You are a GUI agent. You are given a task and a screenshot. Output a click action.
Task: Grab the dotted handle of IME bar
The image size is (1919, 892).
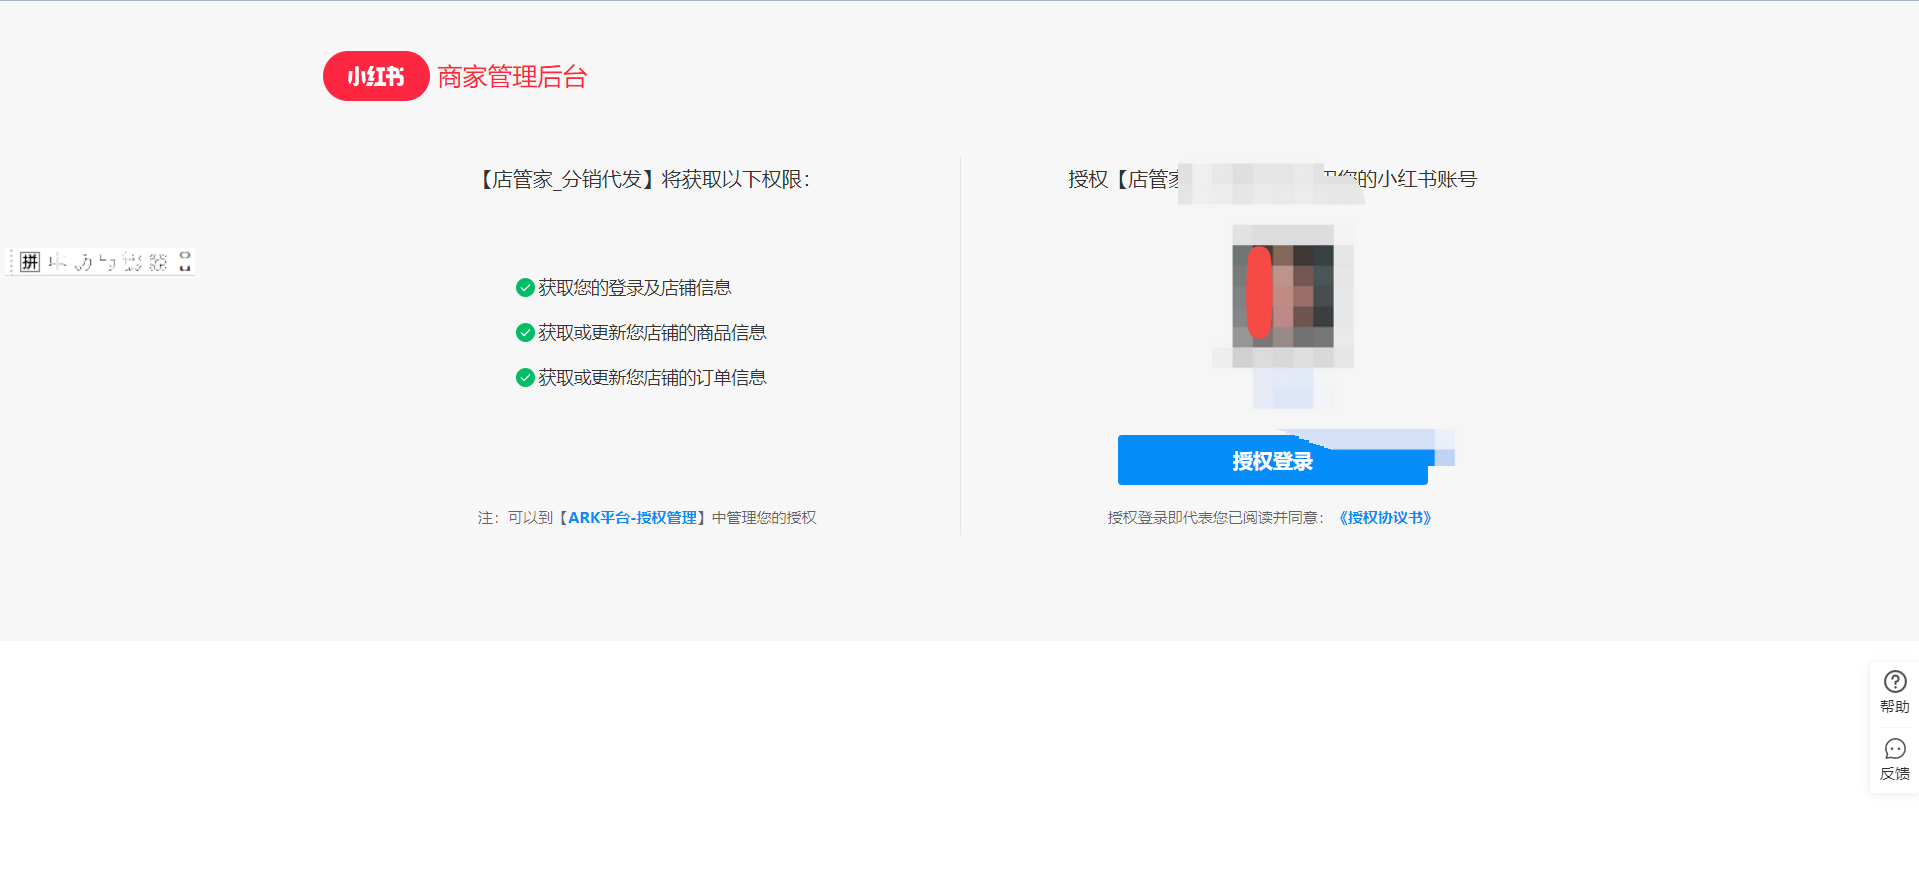11,262
